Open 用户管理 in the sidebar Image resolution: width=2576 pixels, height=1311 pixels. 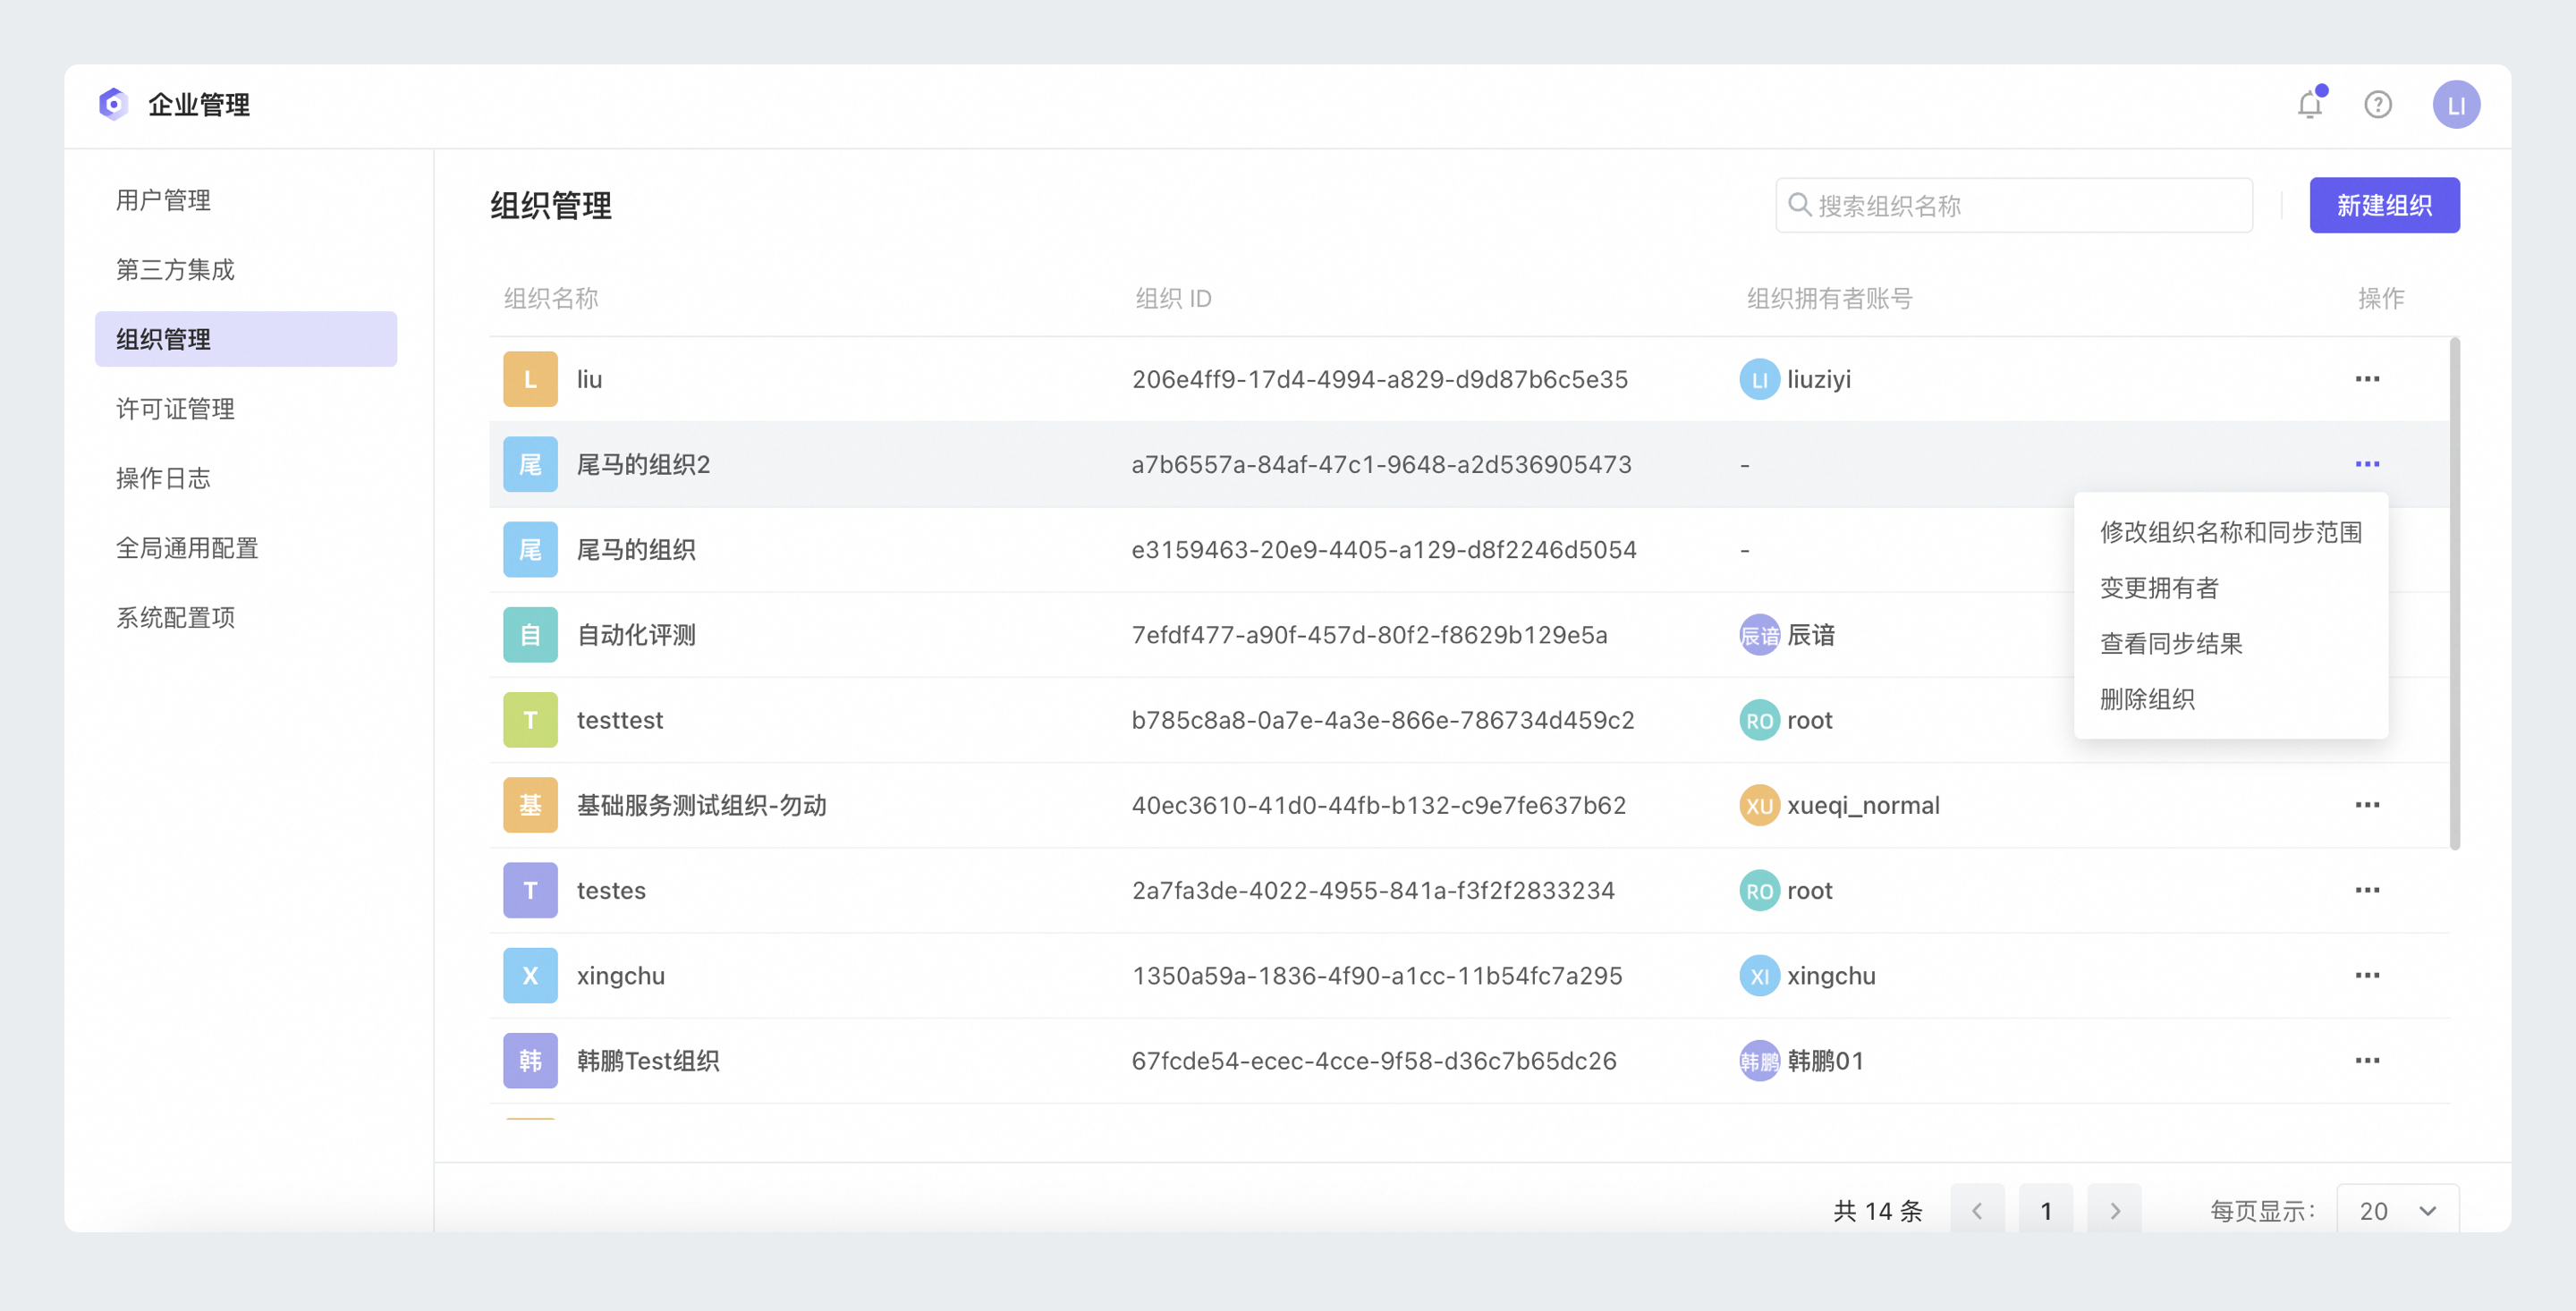pos(246,200)
